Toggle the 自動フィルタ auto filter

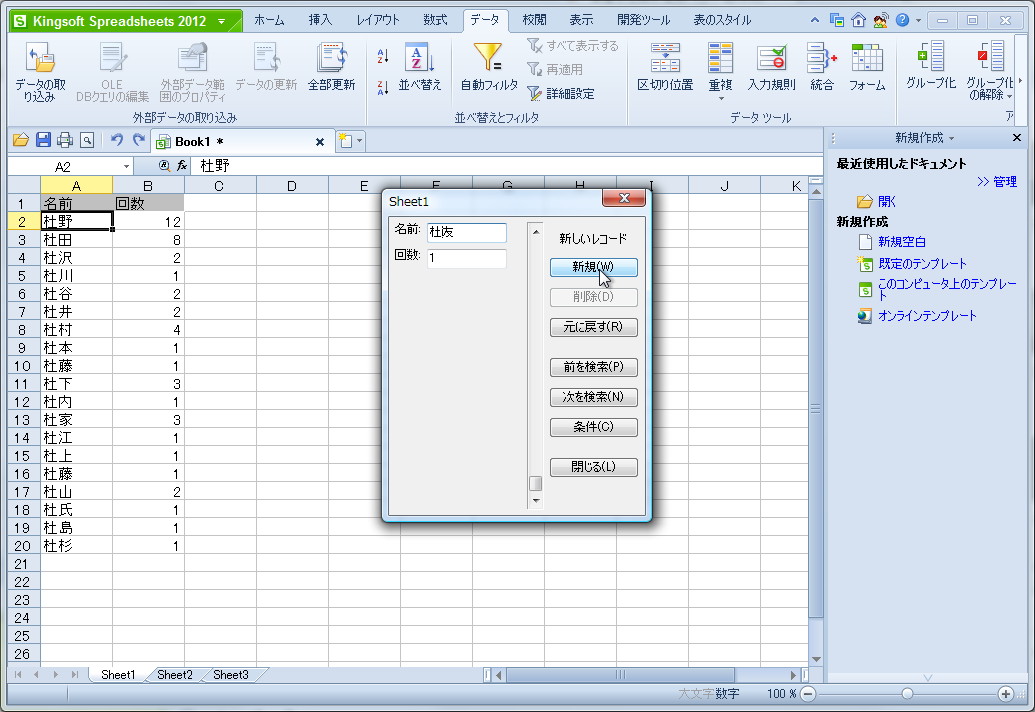[x=489, y=67]
